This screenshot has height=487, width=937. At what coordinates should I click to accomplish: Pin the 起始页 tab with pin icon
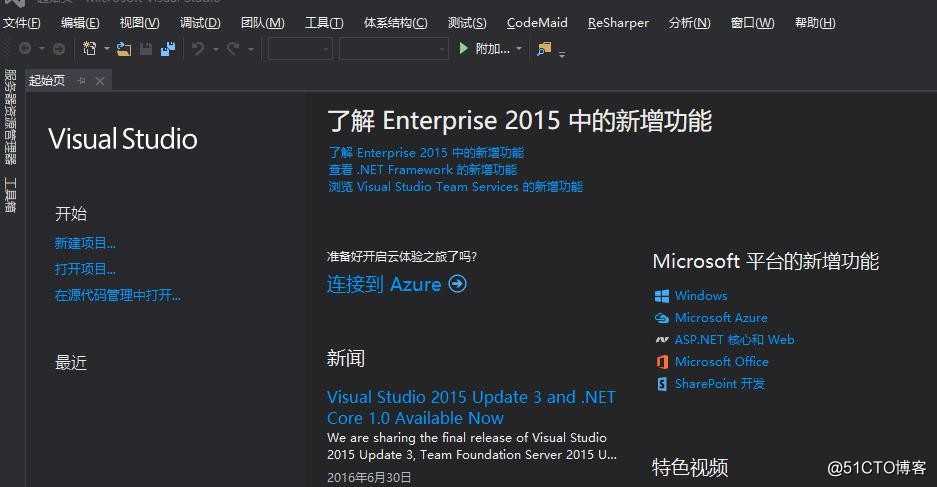[x=82, y=81]
